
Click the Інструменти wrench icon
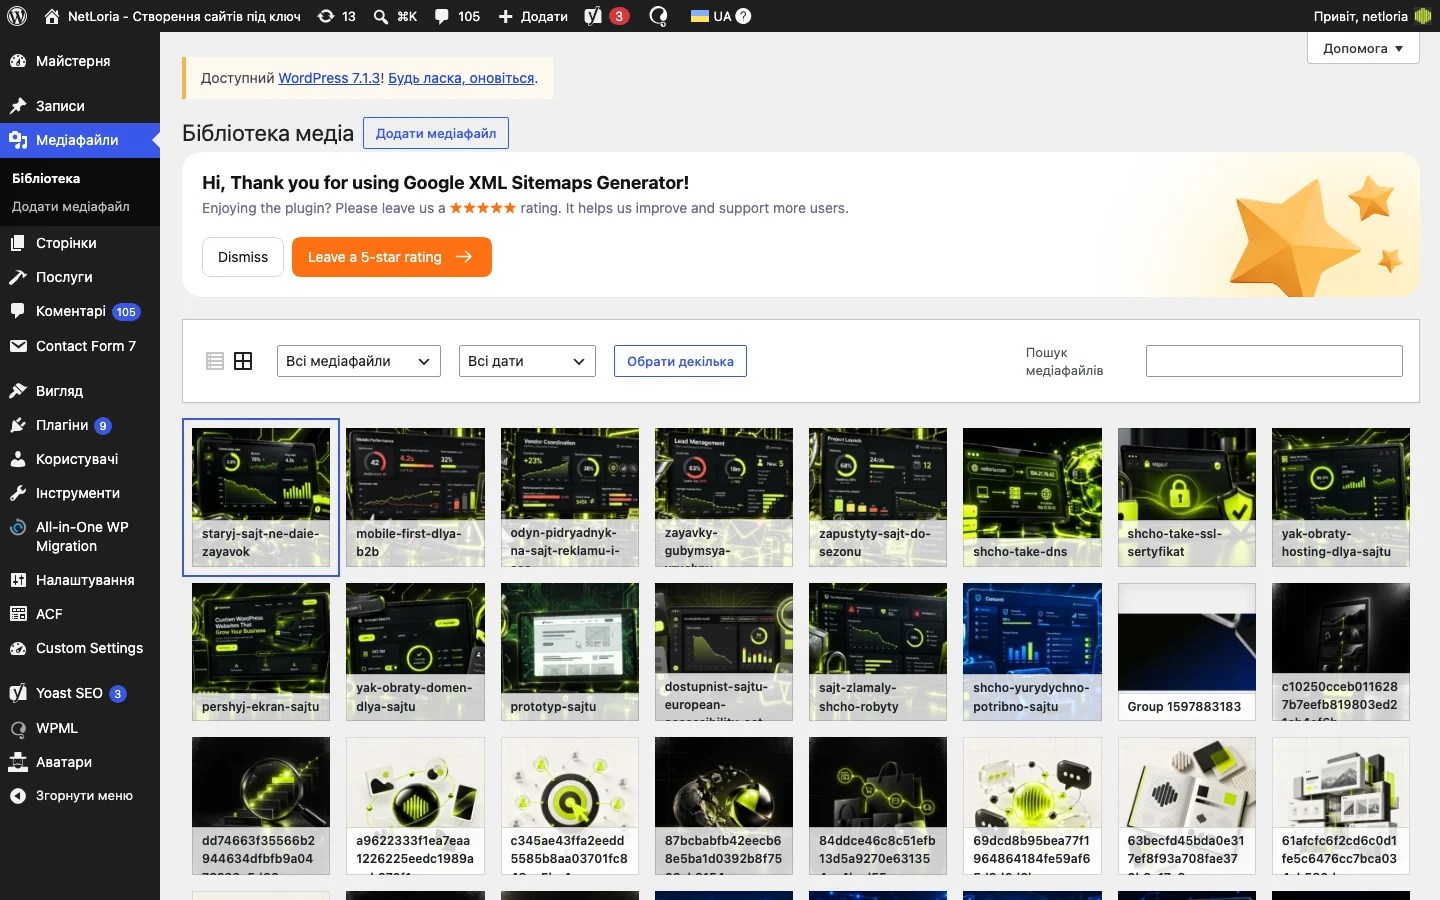(x=18, y=493)
